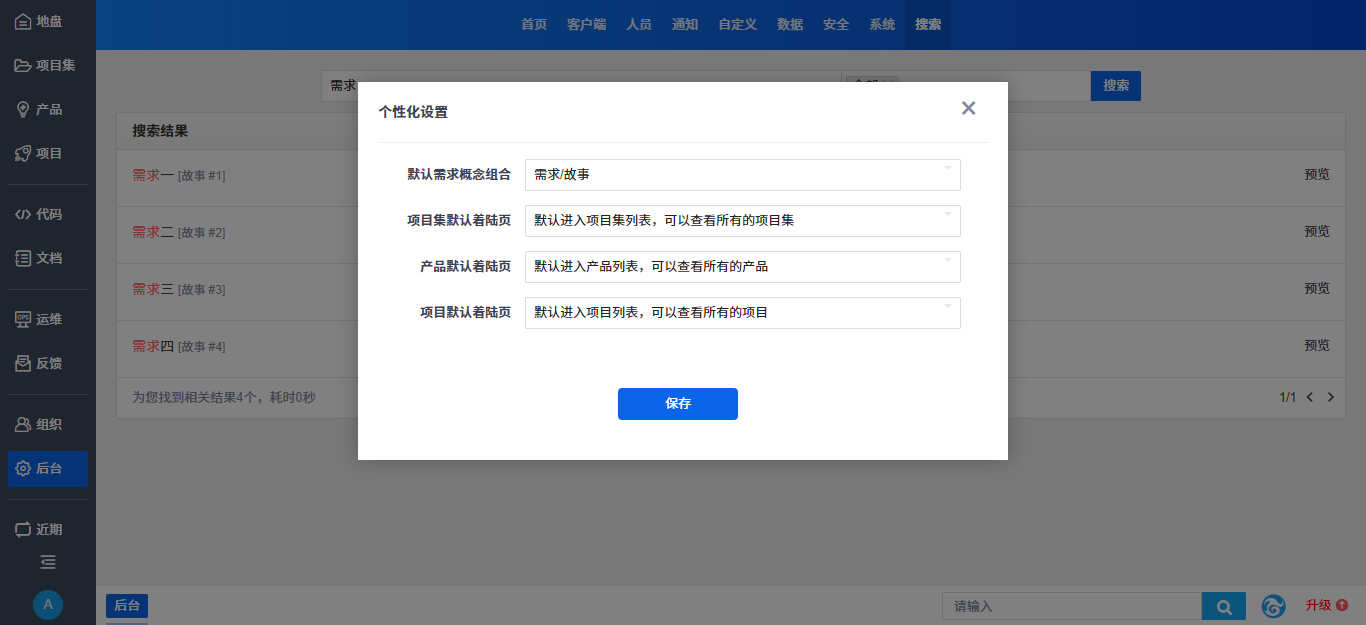Open the 安全 top menu
The height and width of the screenshot is (625, 1366).
[836, 25]
